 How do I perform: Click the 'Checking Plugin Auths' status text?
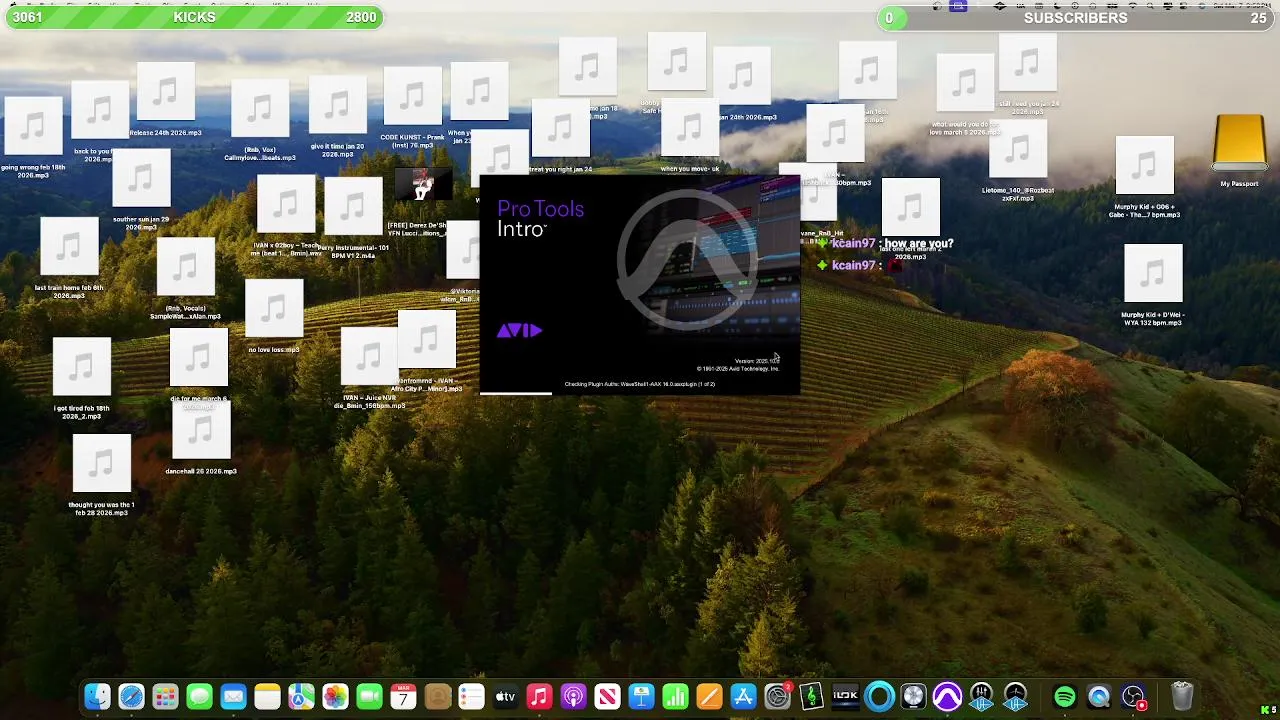click(639, 384)
